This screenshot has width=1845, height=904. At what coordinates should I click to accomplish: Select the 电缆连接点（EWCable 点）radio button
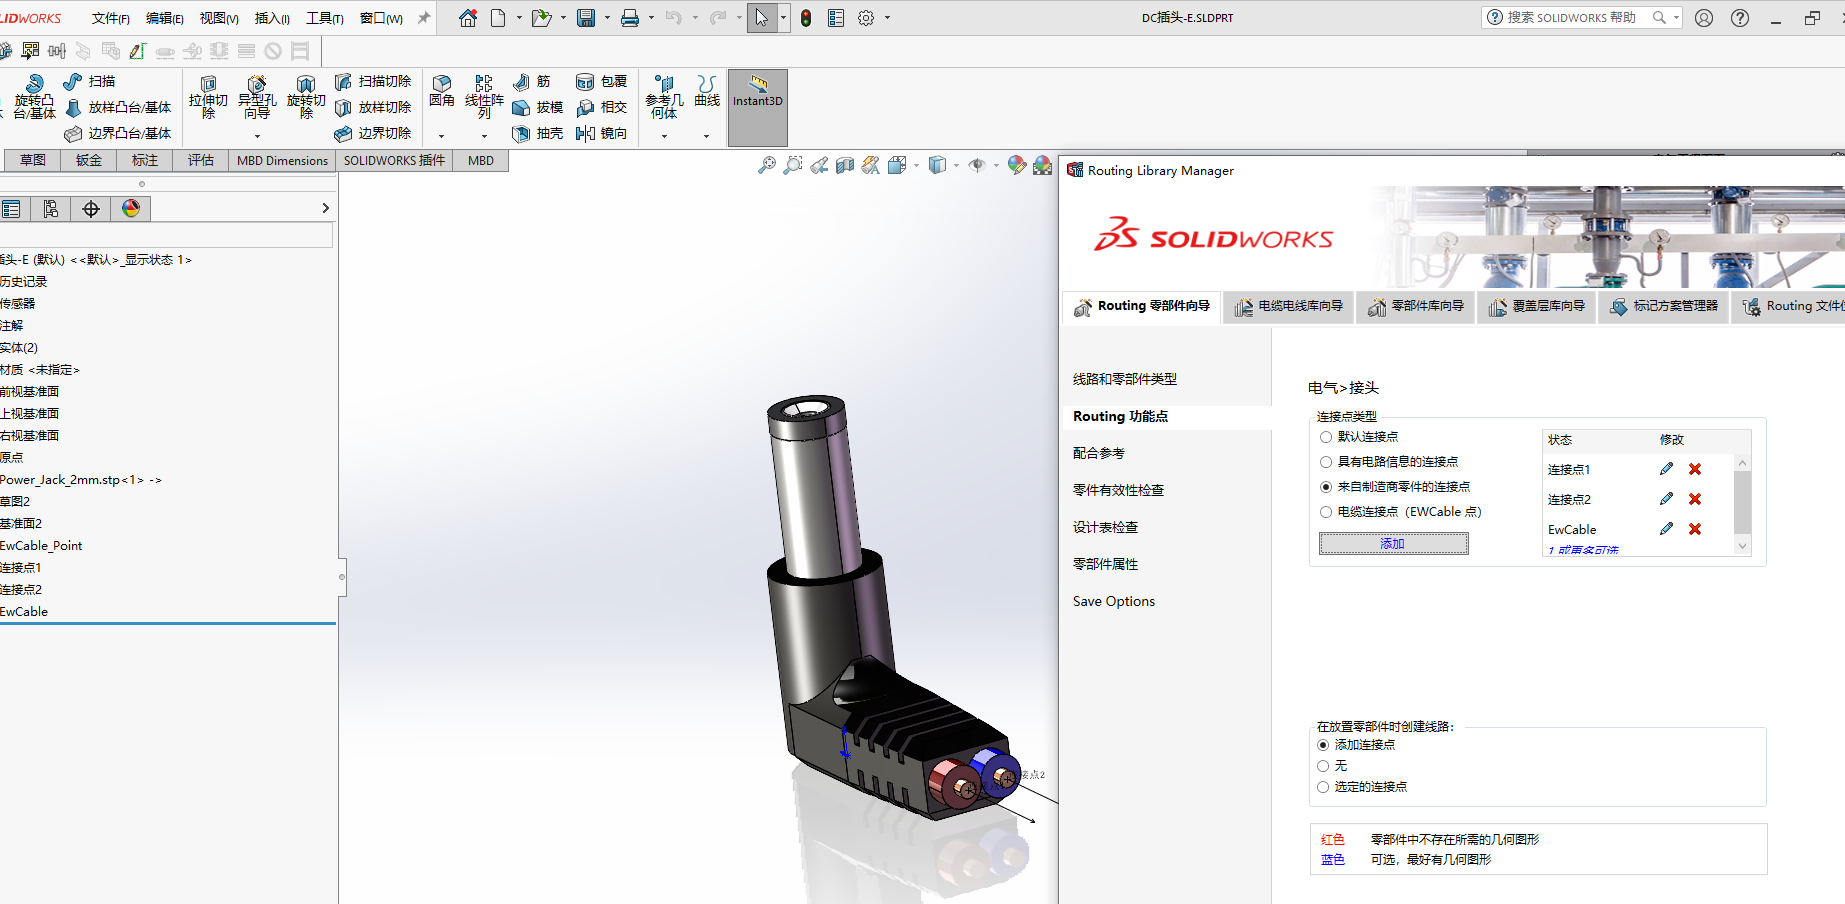click(x=1324, y=511)
